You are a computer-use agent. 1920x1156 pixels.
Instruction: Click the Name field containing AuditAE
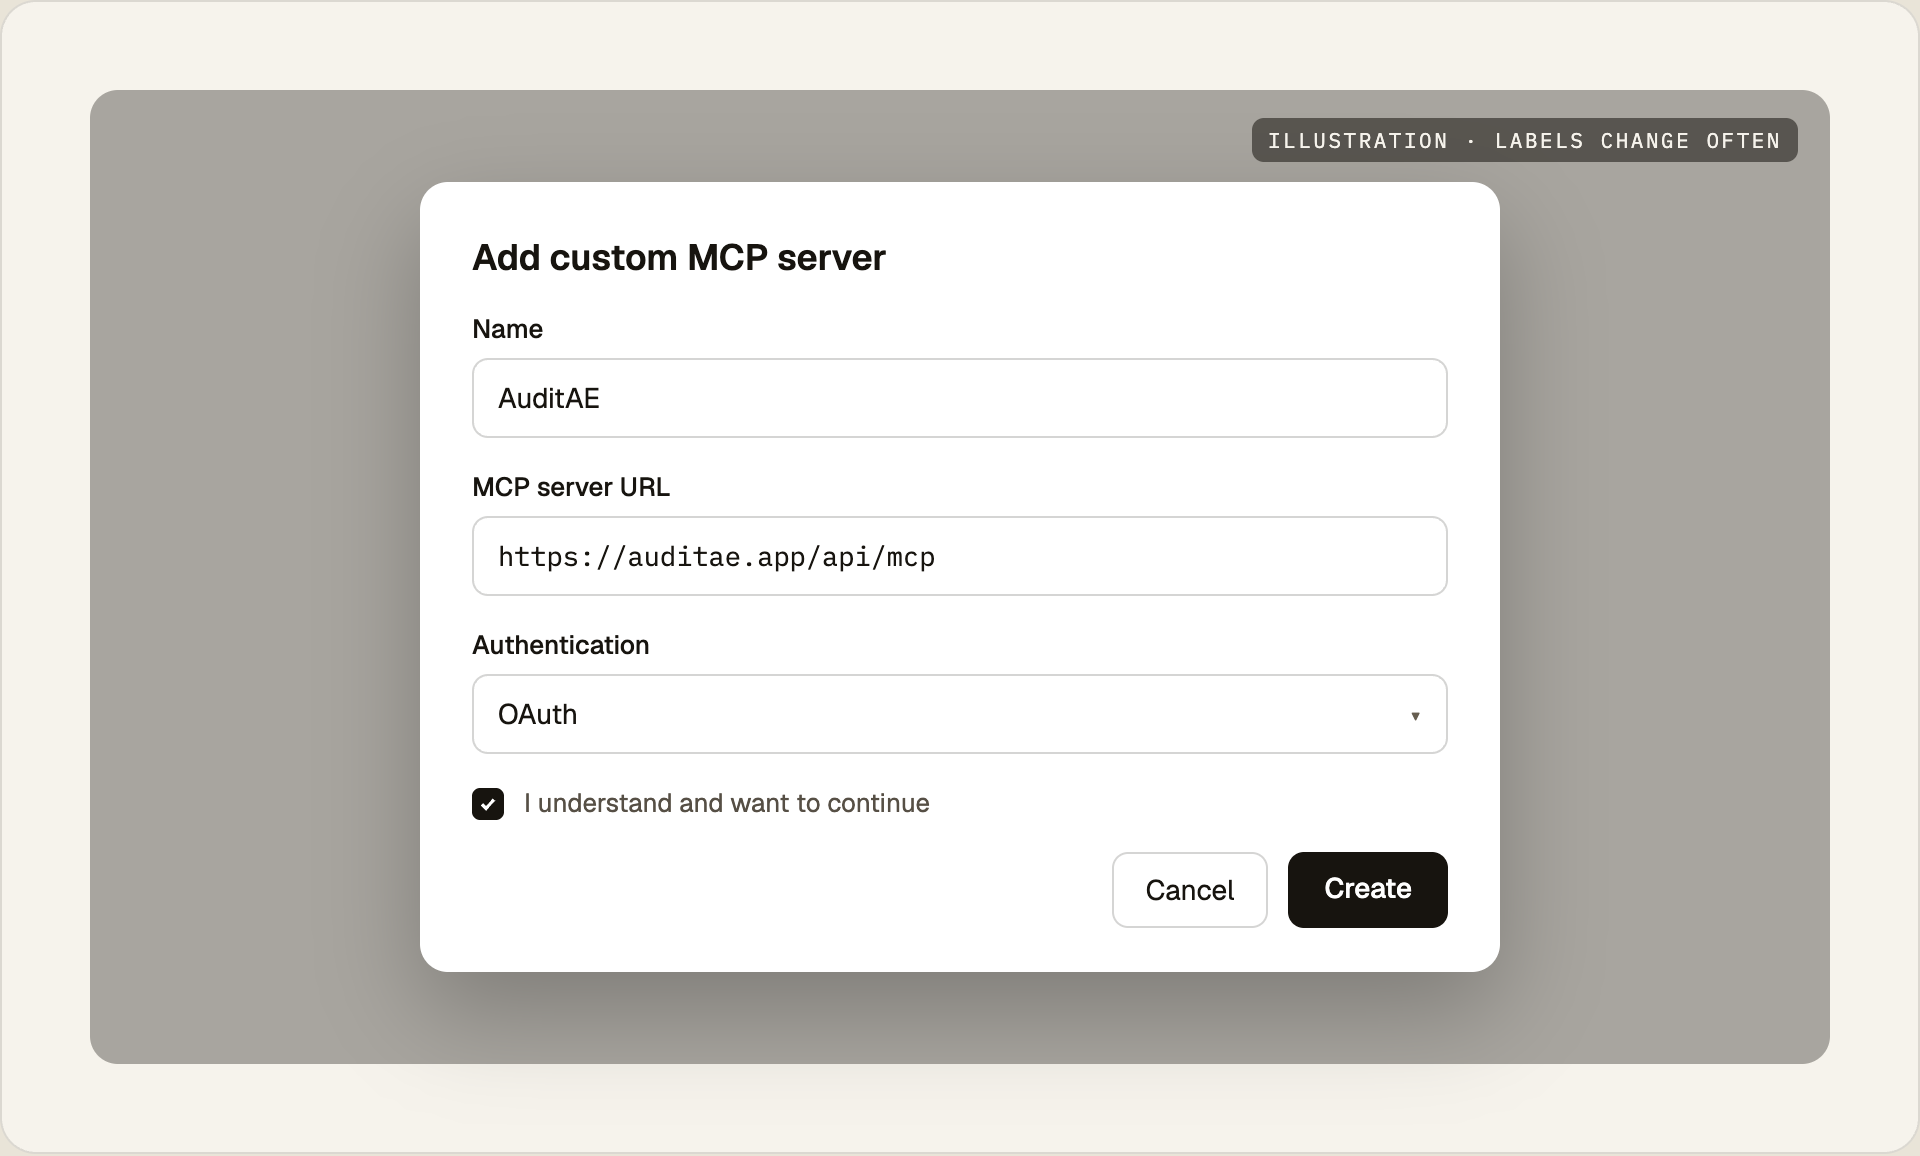(959, 398)
